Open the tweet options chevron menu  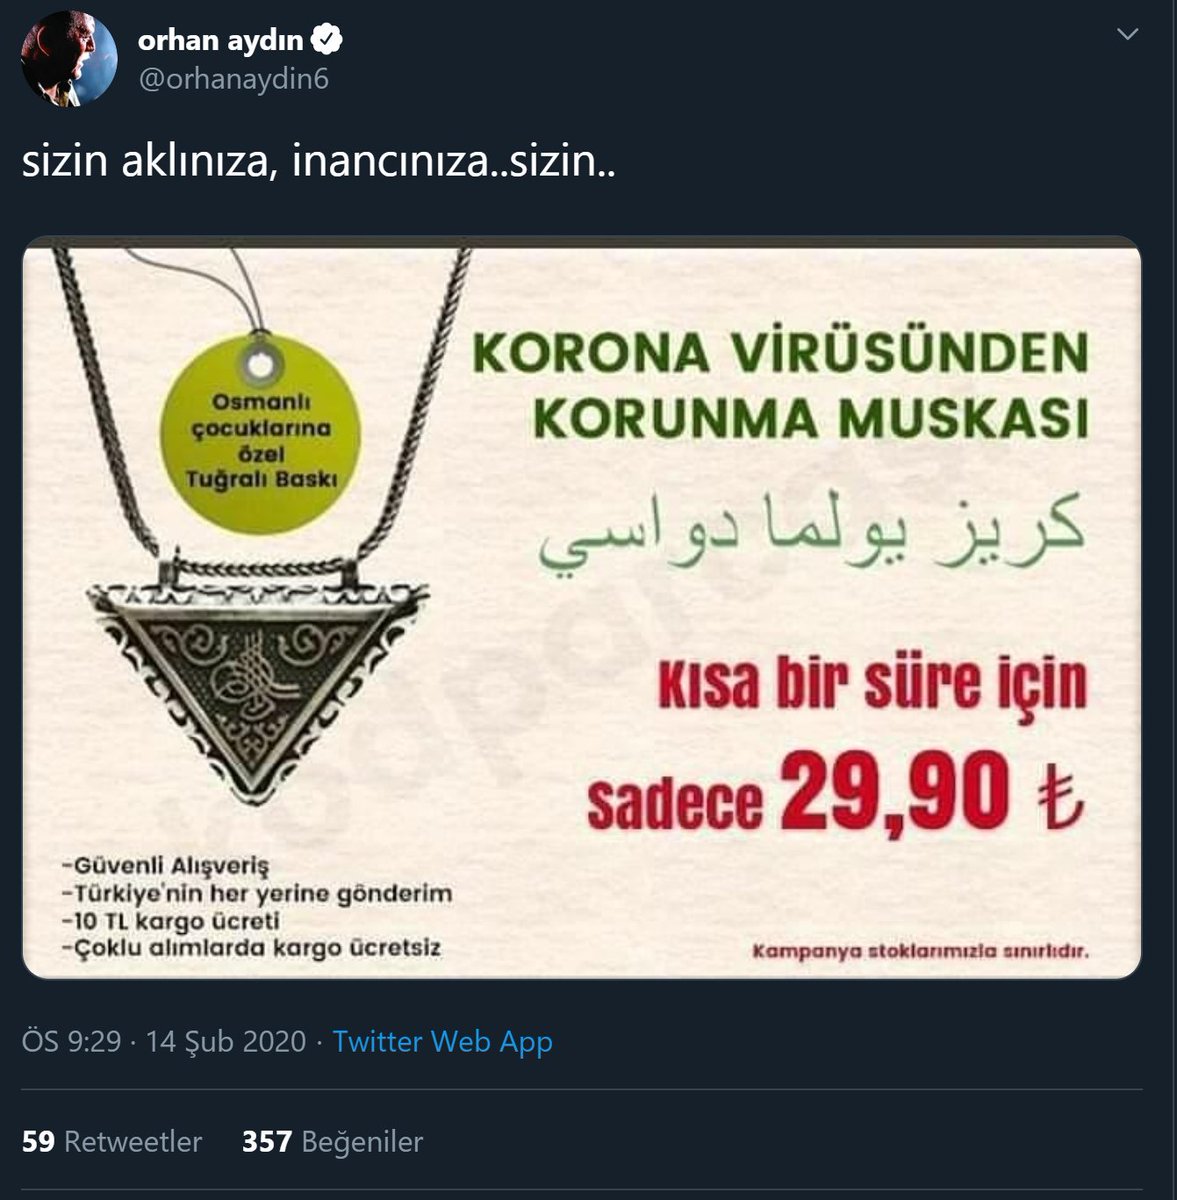1127,35
